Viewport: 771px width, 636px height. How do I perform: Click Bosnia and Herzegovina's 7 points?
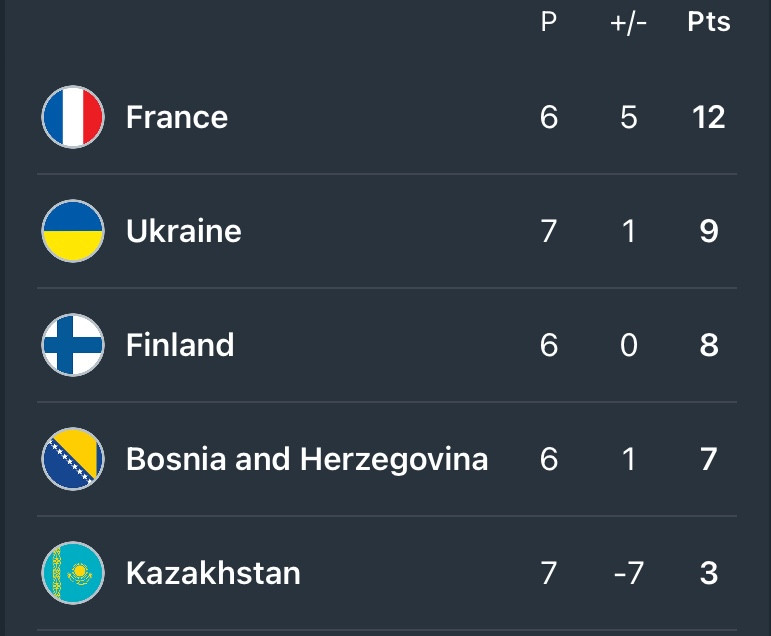(709, 459)
